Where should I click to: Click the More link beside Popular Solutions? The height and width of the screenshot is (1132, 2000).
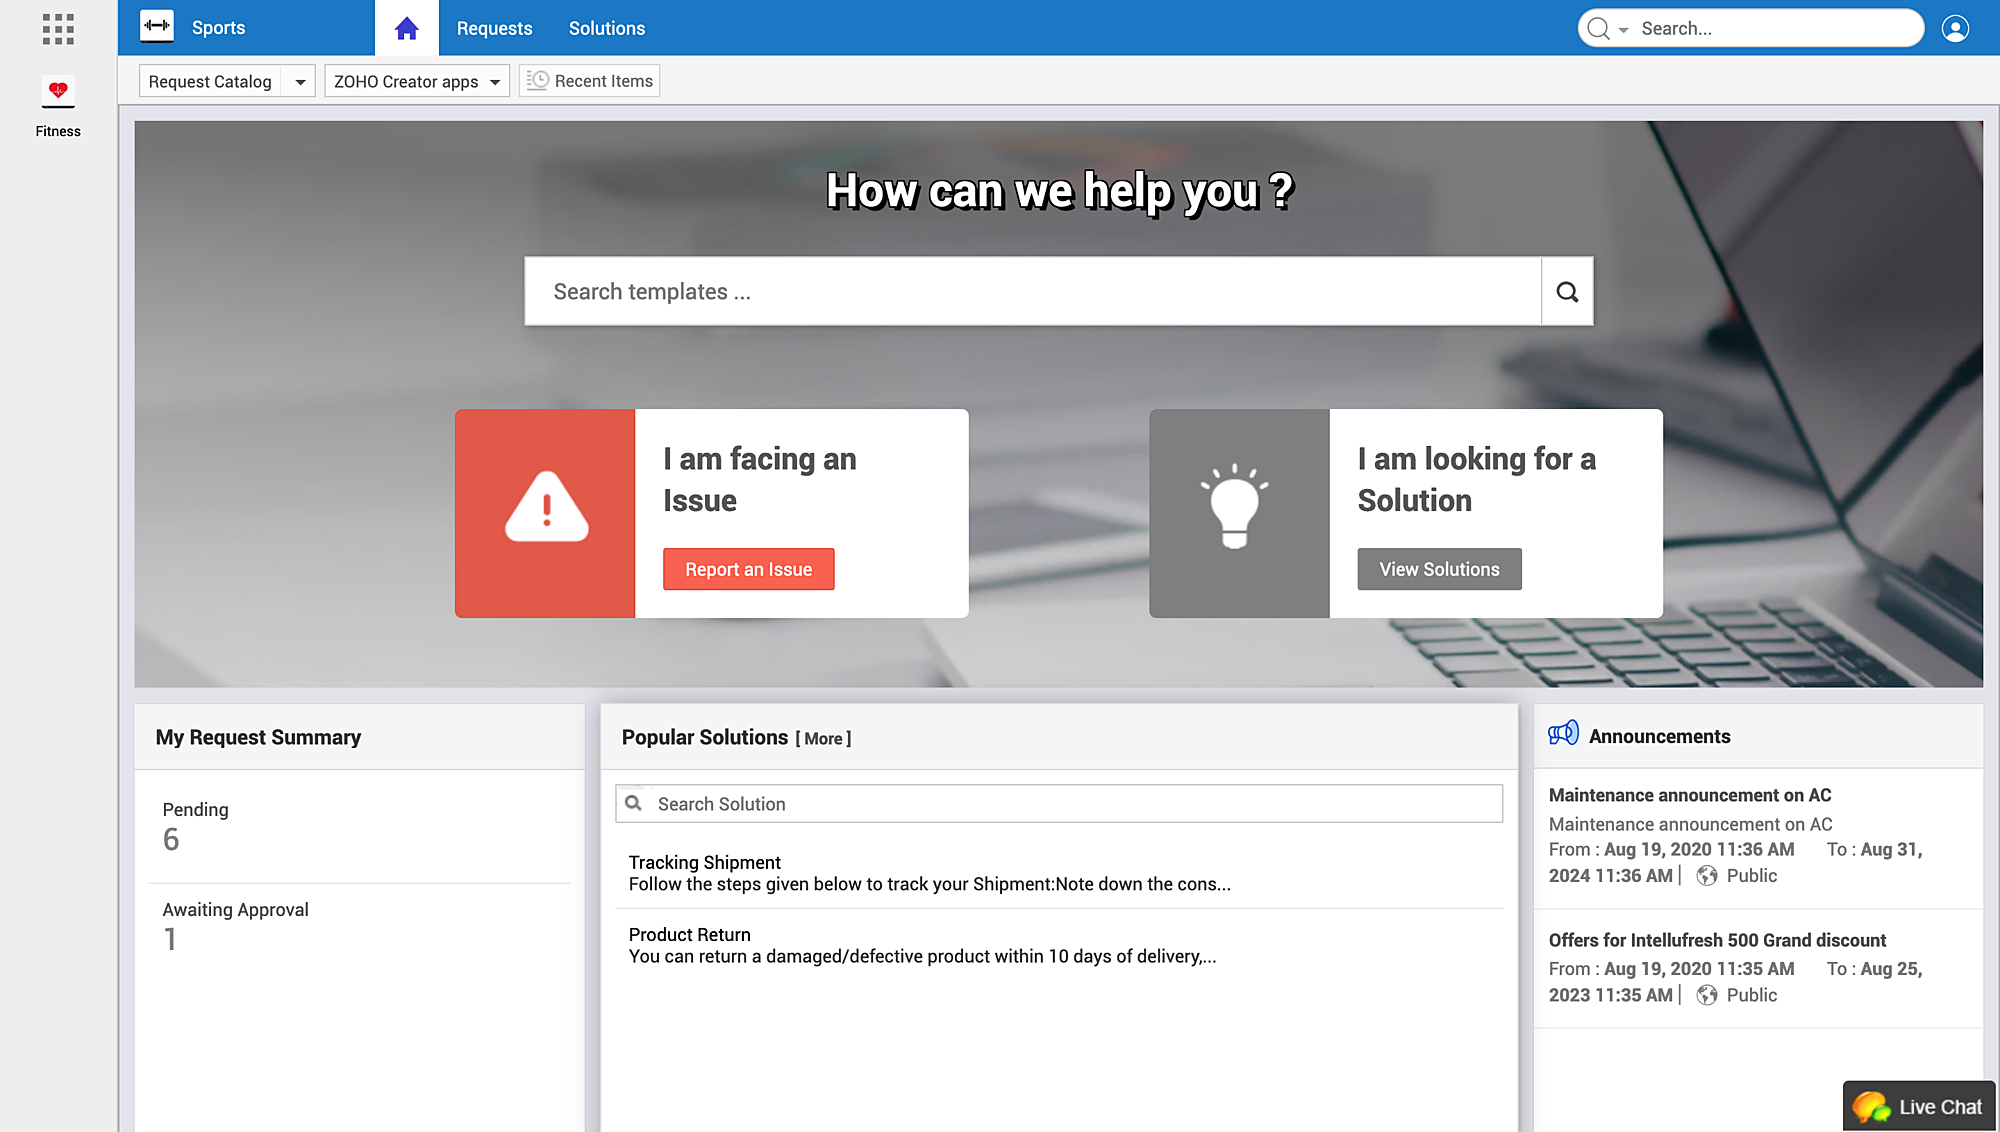click(823, 739)
